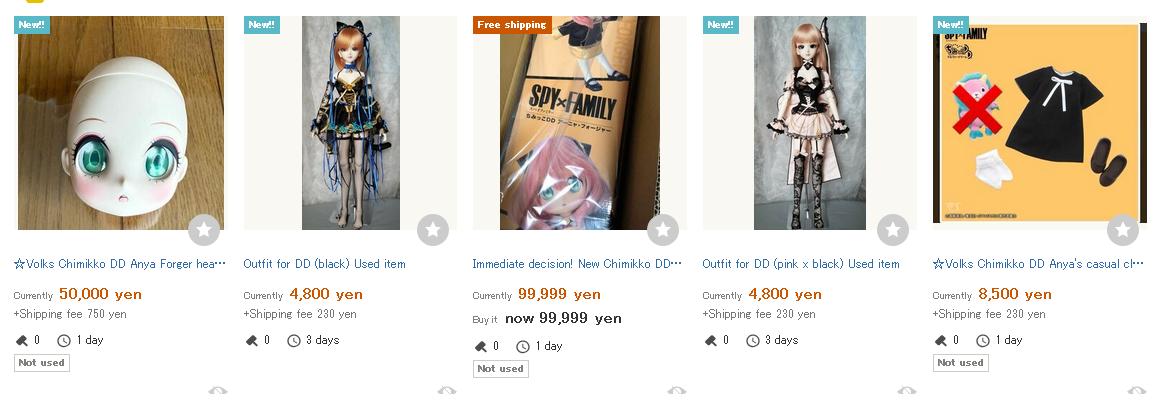View the doll head photo thumbnail

[x=120, y=123]
